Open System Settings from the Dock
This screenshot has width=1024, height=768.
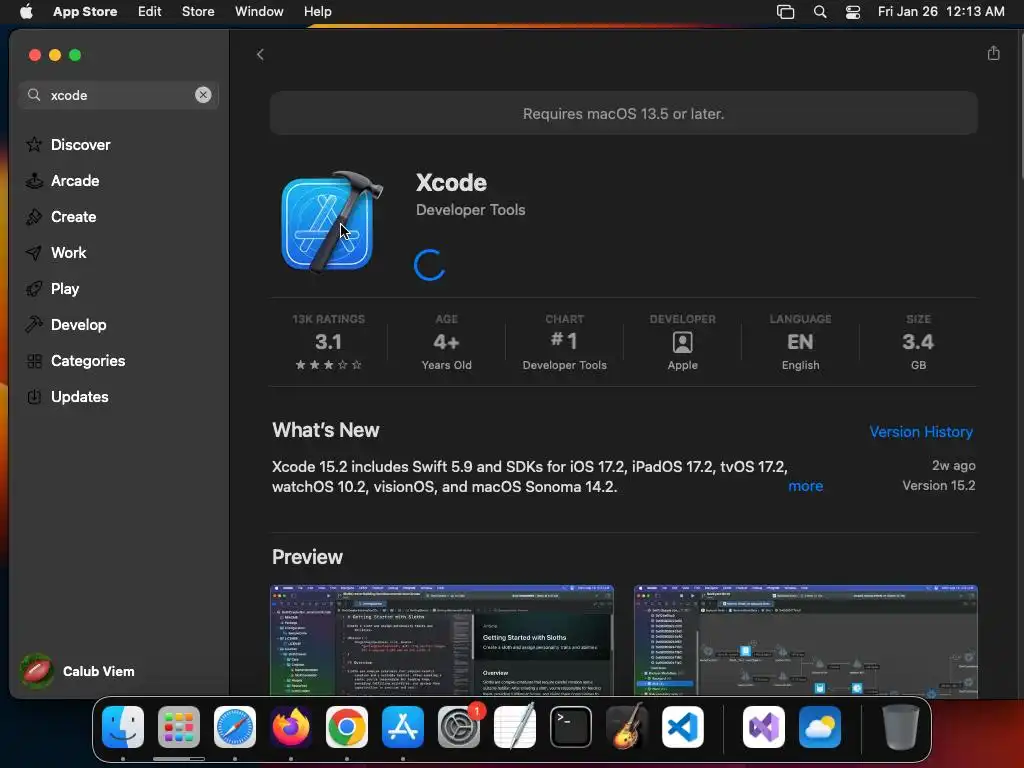[459, 727]
